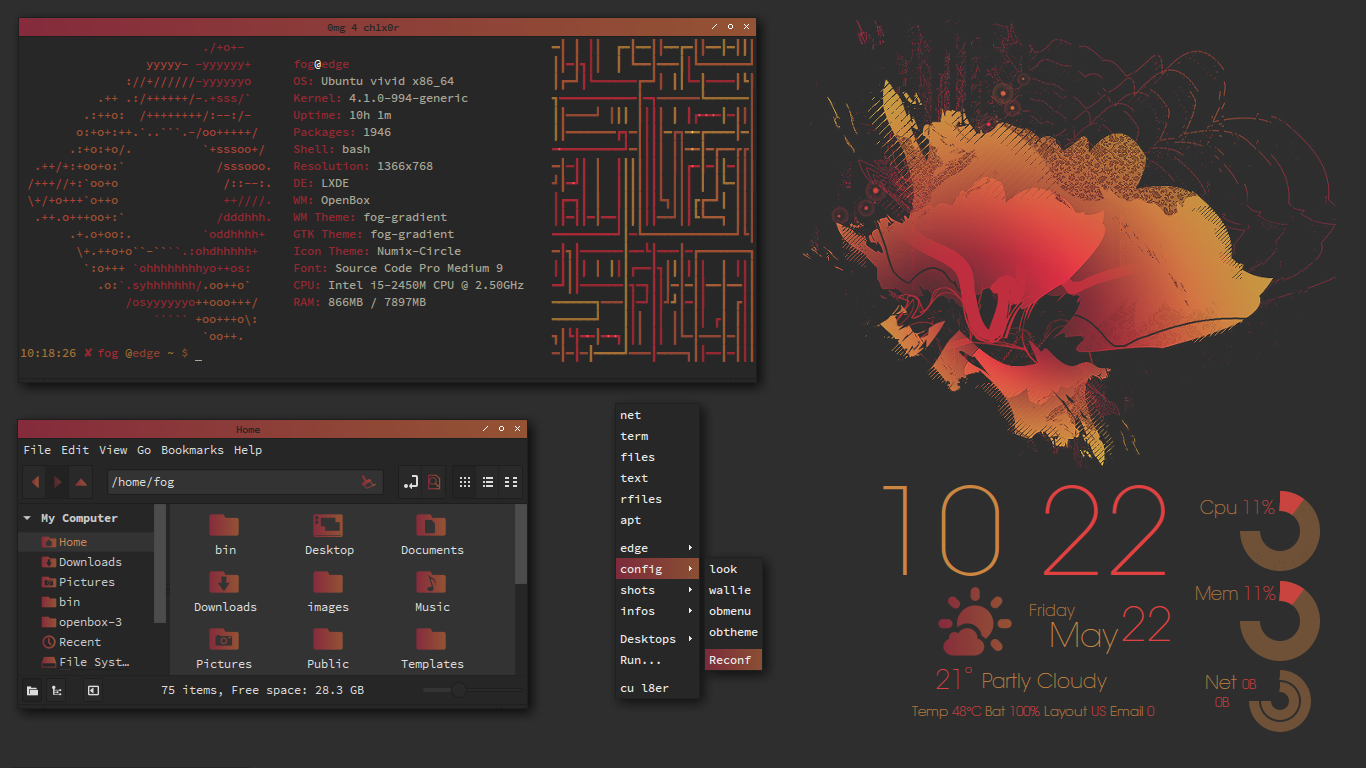Select File System in the sidebar
This screenshot has height=768, width=1366.
[x=87, y=662]
